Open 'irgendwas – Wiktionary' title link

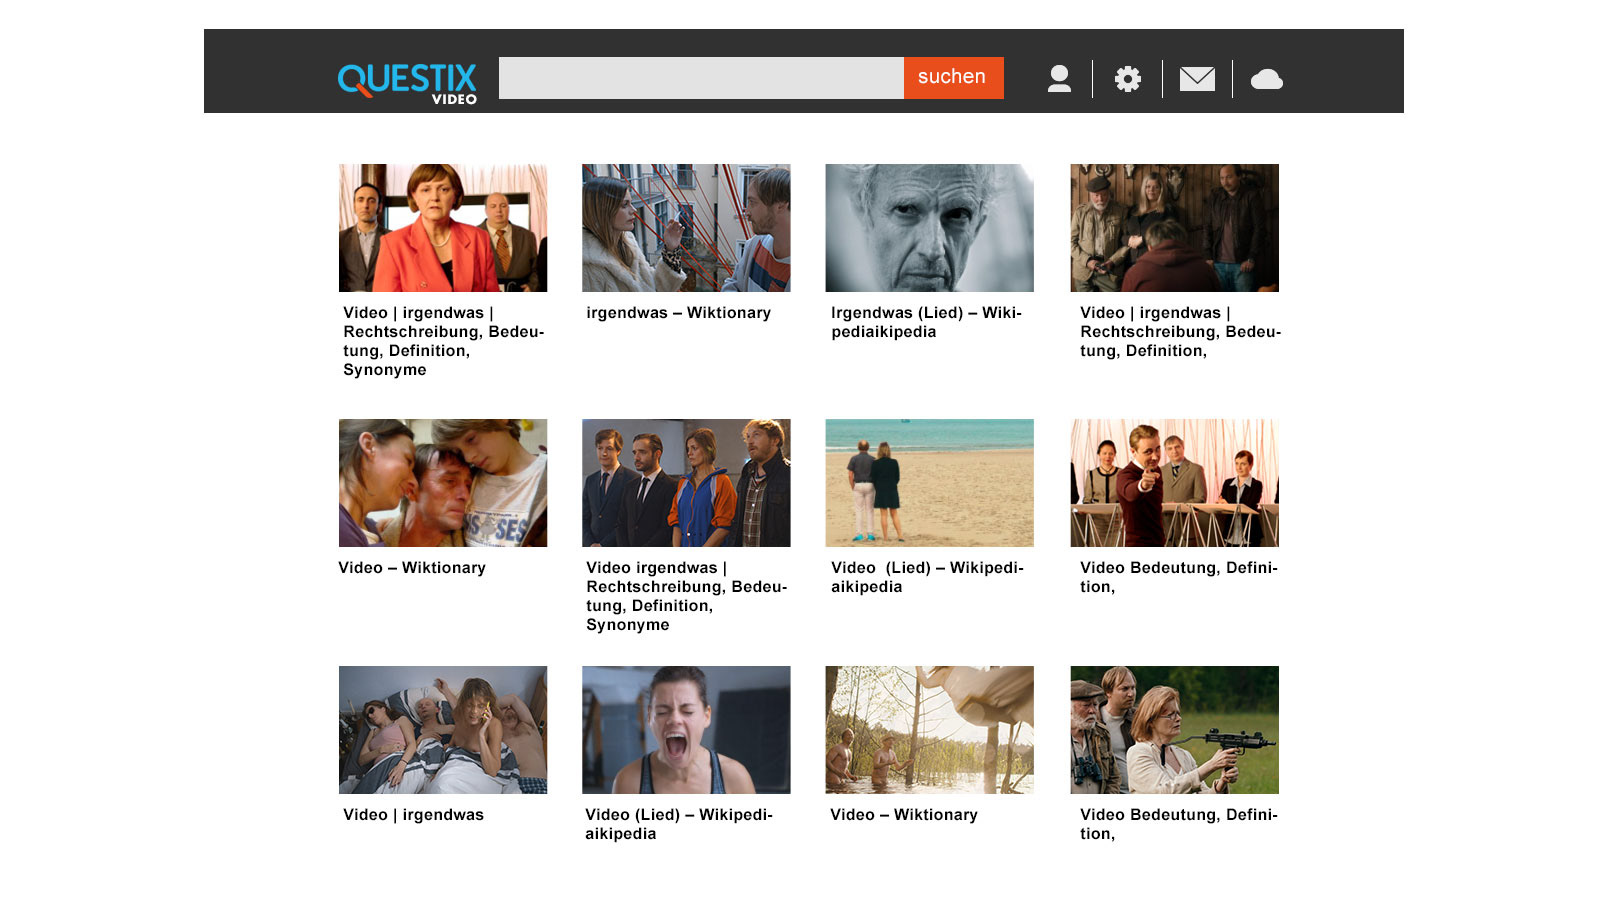678,313
